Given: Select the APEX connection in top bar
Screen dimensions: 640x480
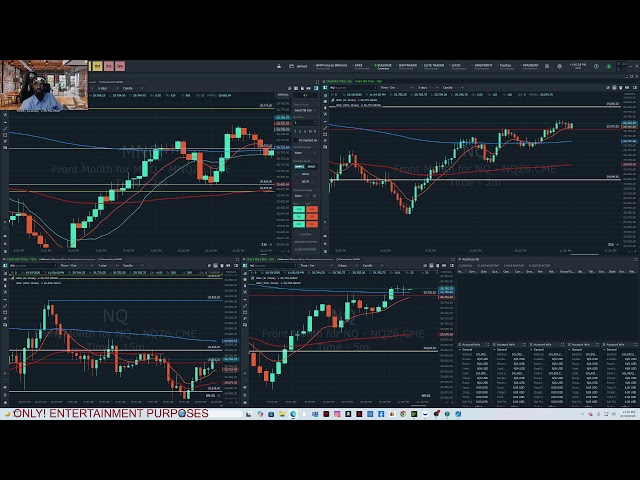Looking at the screenshot, I should (360, 66).
